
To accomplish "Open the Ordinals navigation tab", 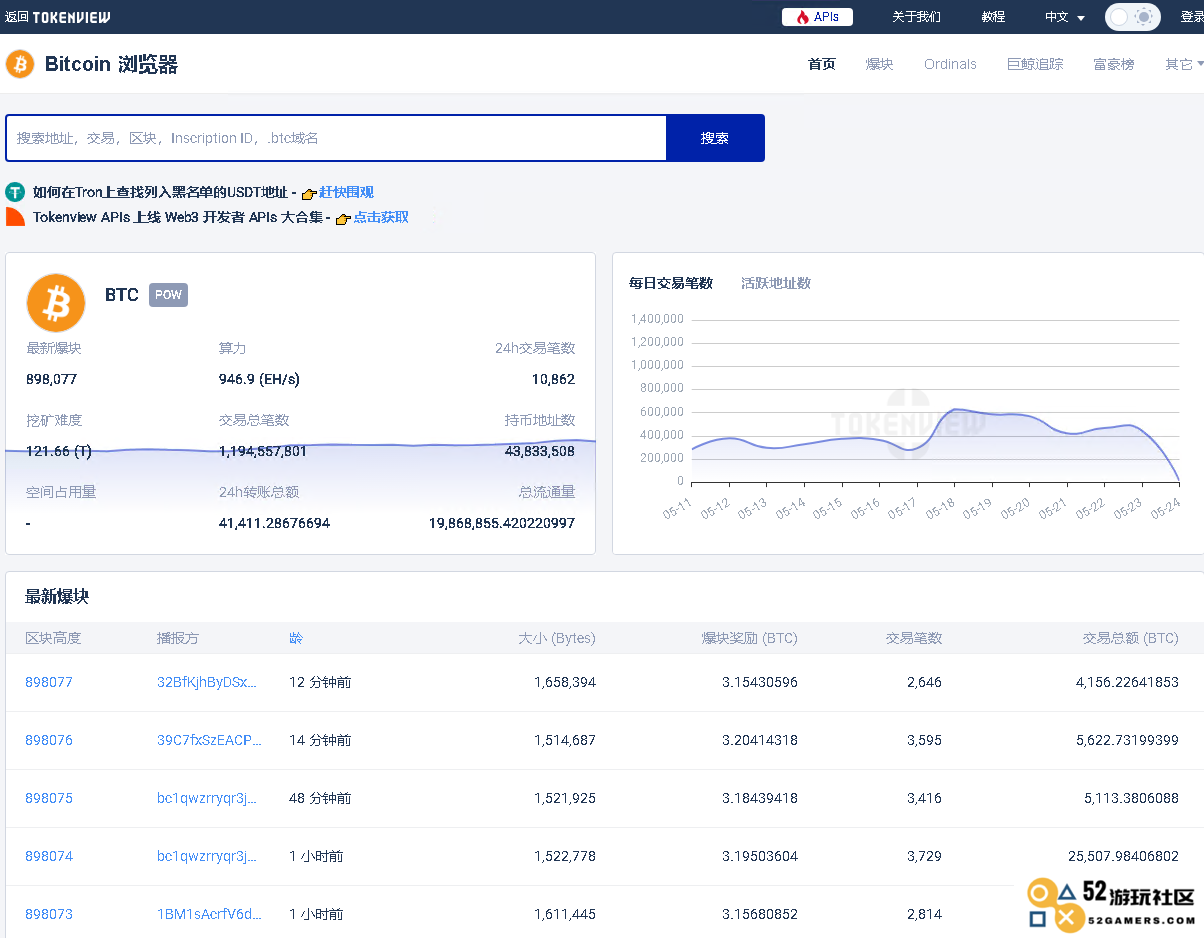I will (x=950, y=64).
